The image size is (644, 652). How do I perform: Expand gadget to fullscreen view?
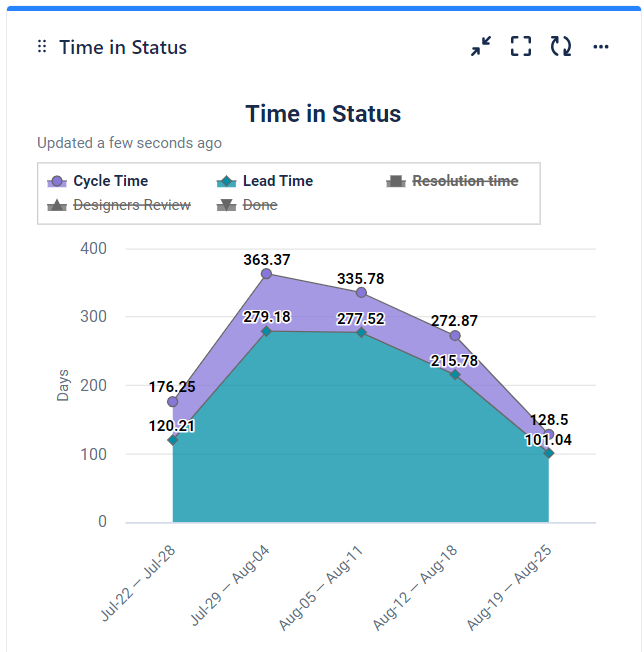pyautogui.click(x=521, y=46)
